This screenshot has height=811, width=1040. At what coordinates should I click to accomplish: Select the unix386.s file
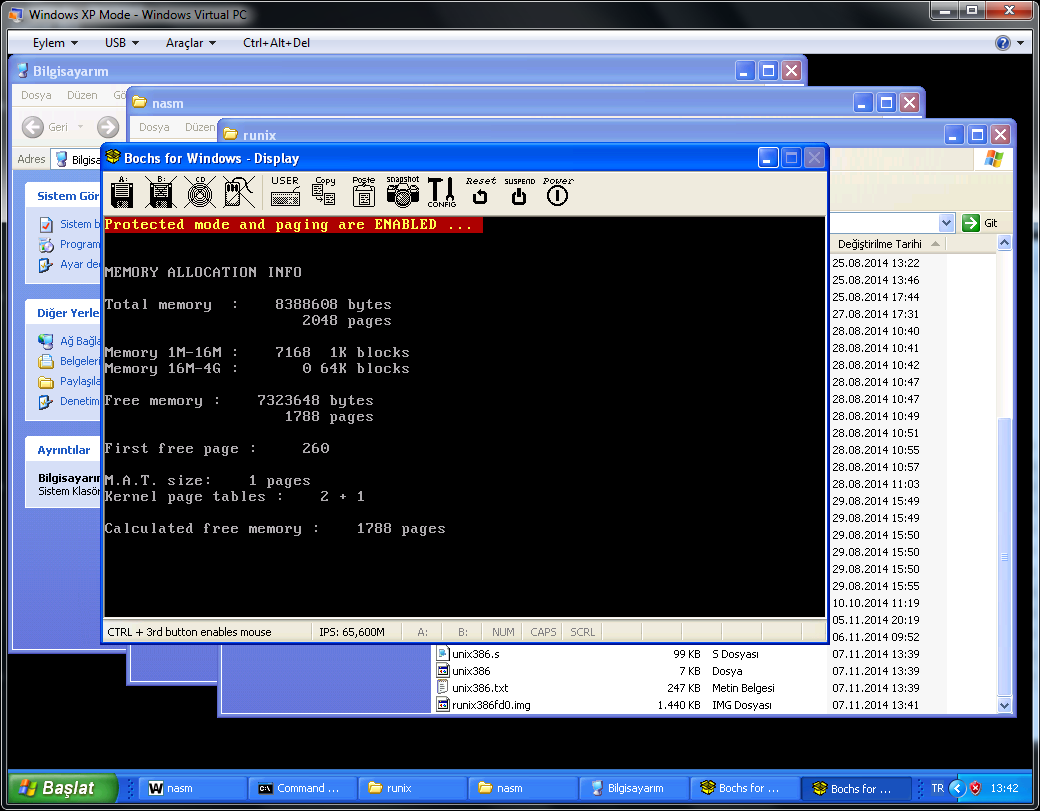click(476, 654)
